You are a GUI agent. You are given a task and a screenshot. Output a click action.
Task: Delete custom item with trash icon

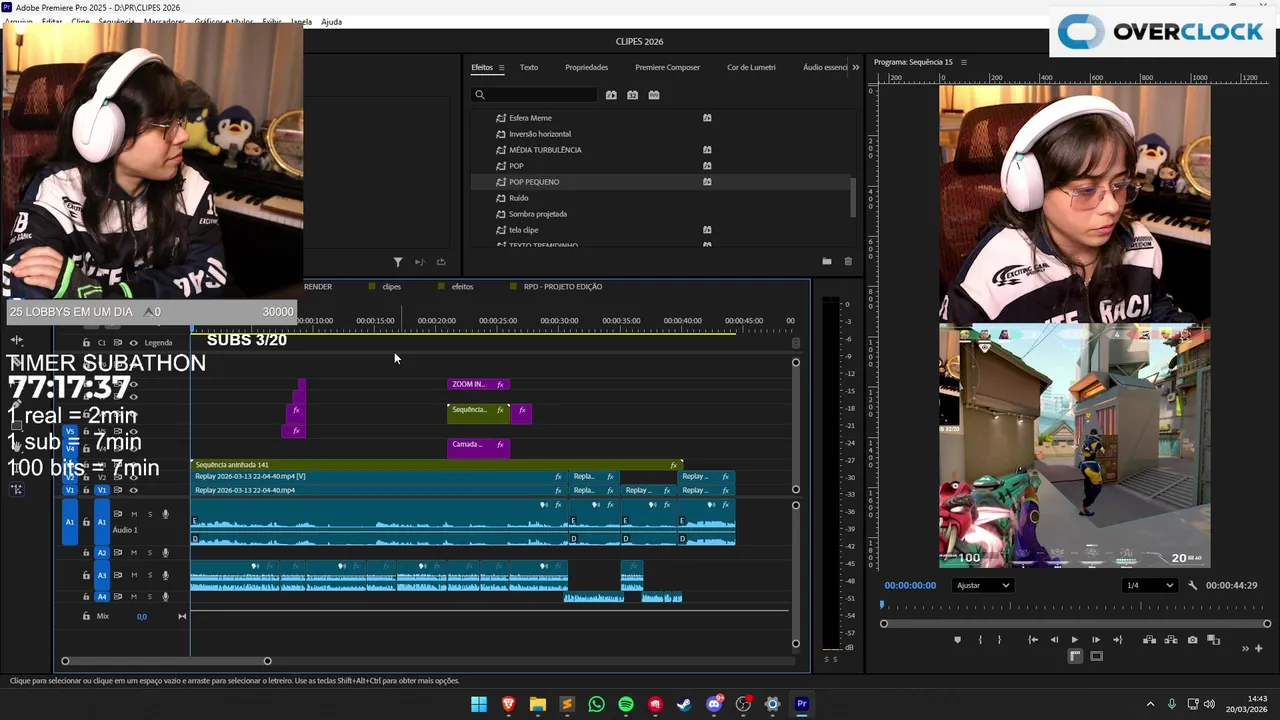(848, 262)
